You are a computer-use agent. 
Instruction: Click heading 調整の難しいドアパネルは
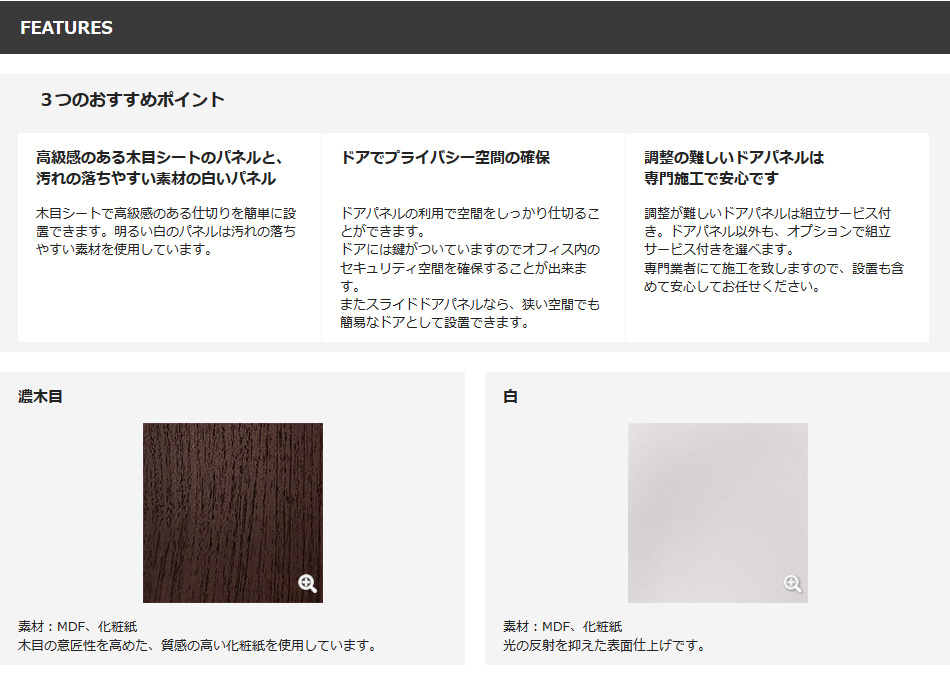click(734, 158)
